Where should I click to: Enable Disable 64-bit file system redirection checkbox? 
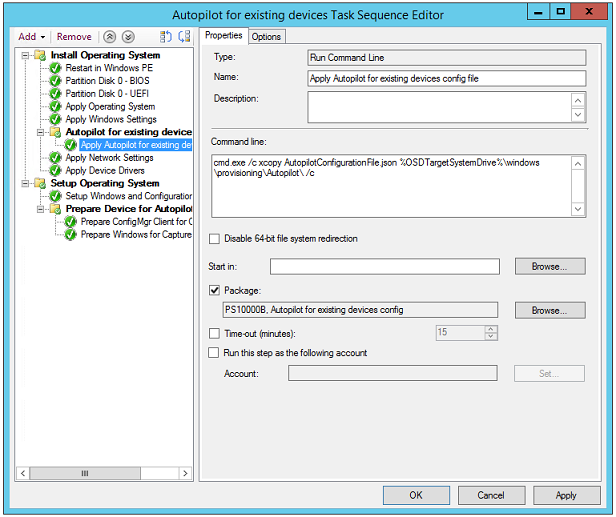pos(214,239)
